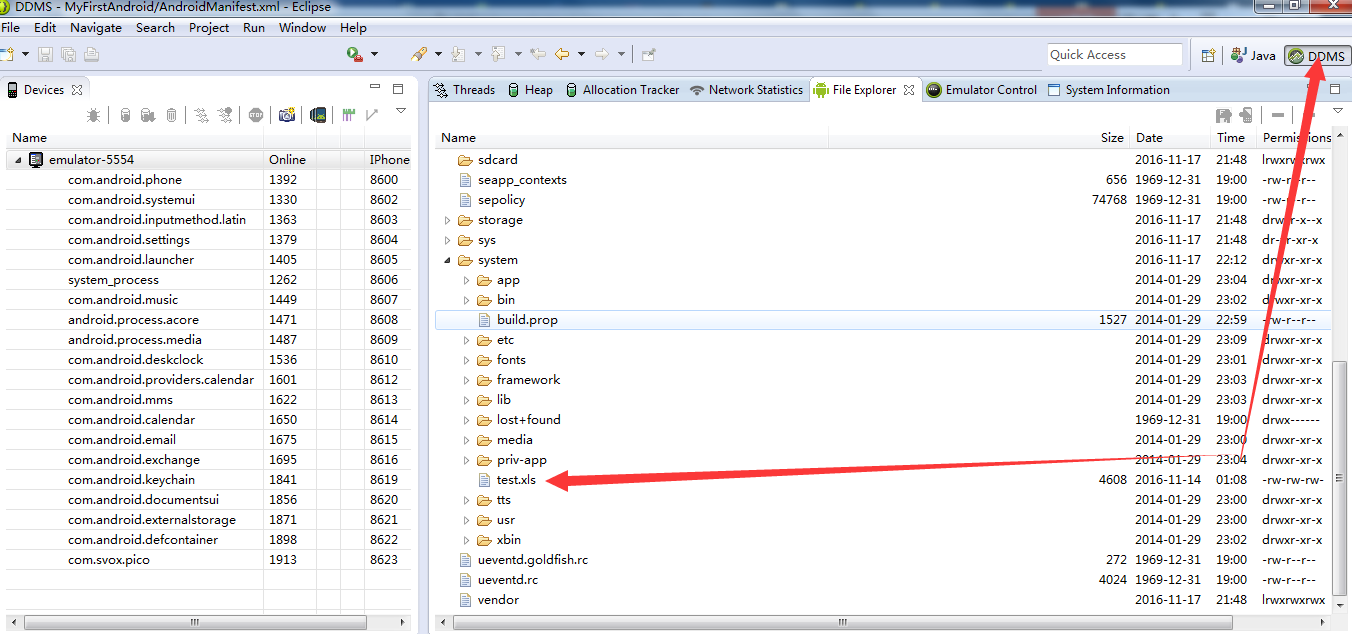Open the Devices view menu triangle

click(x=401, y=110)
